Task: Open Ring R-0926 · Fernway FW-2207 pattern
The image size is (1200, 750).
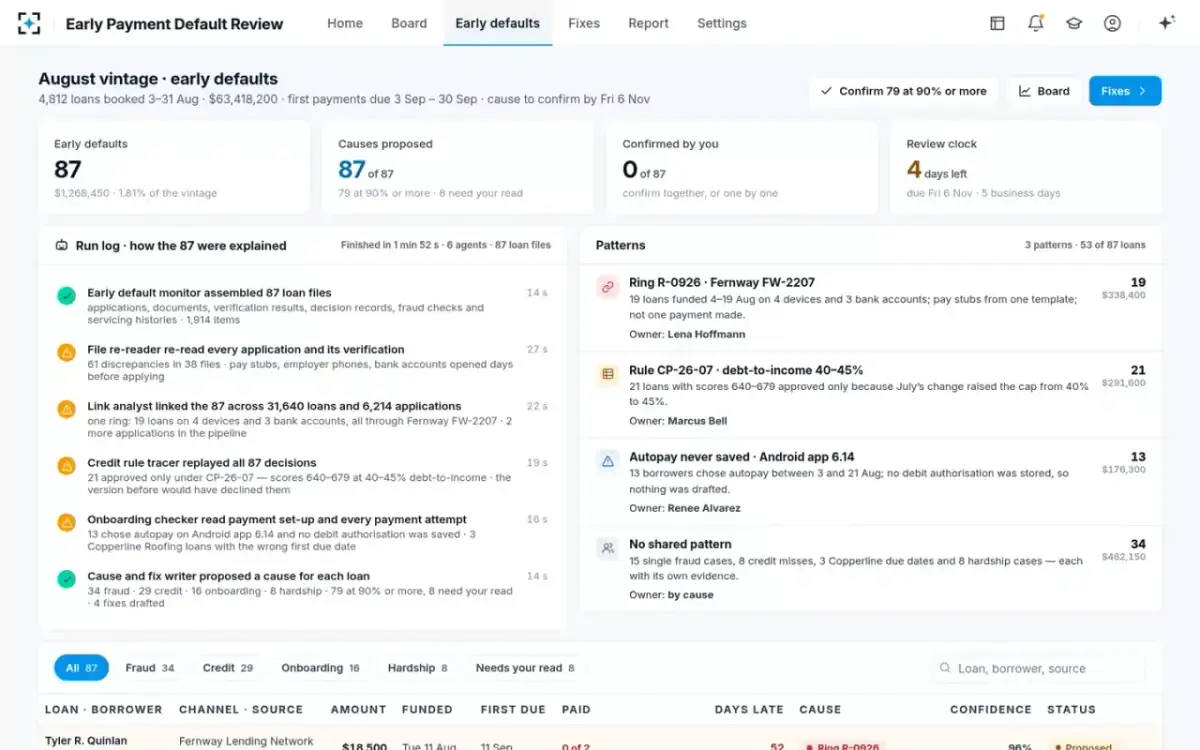Action: 871,308
